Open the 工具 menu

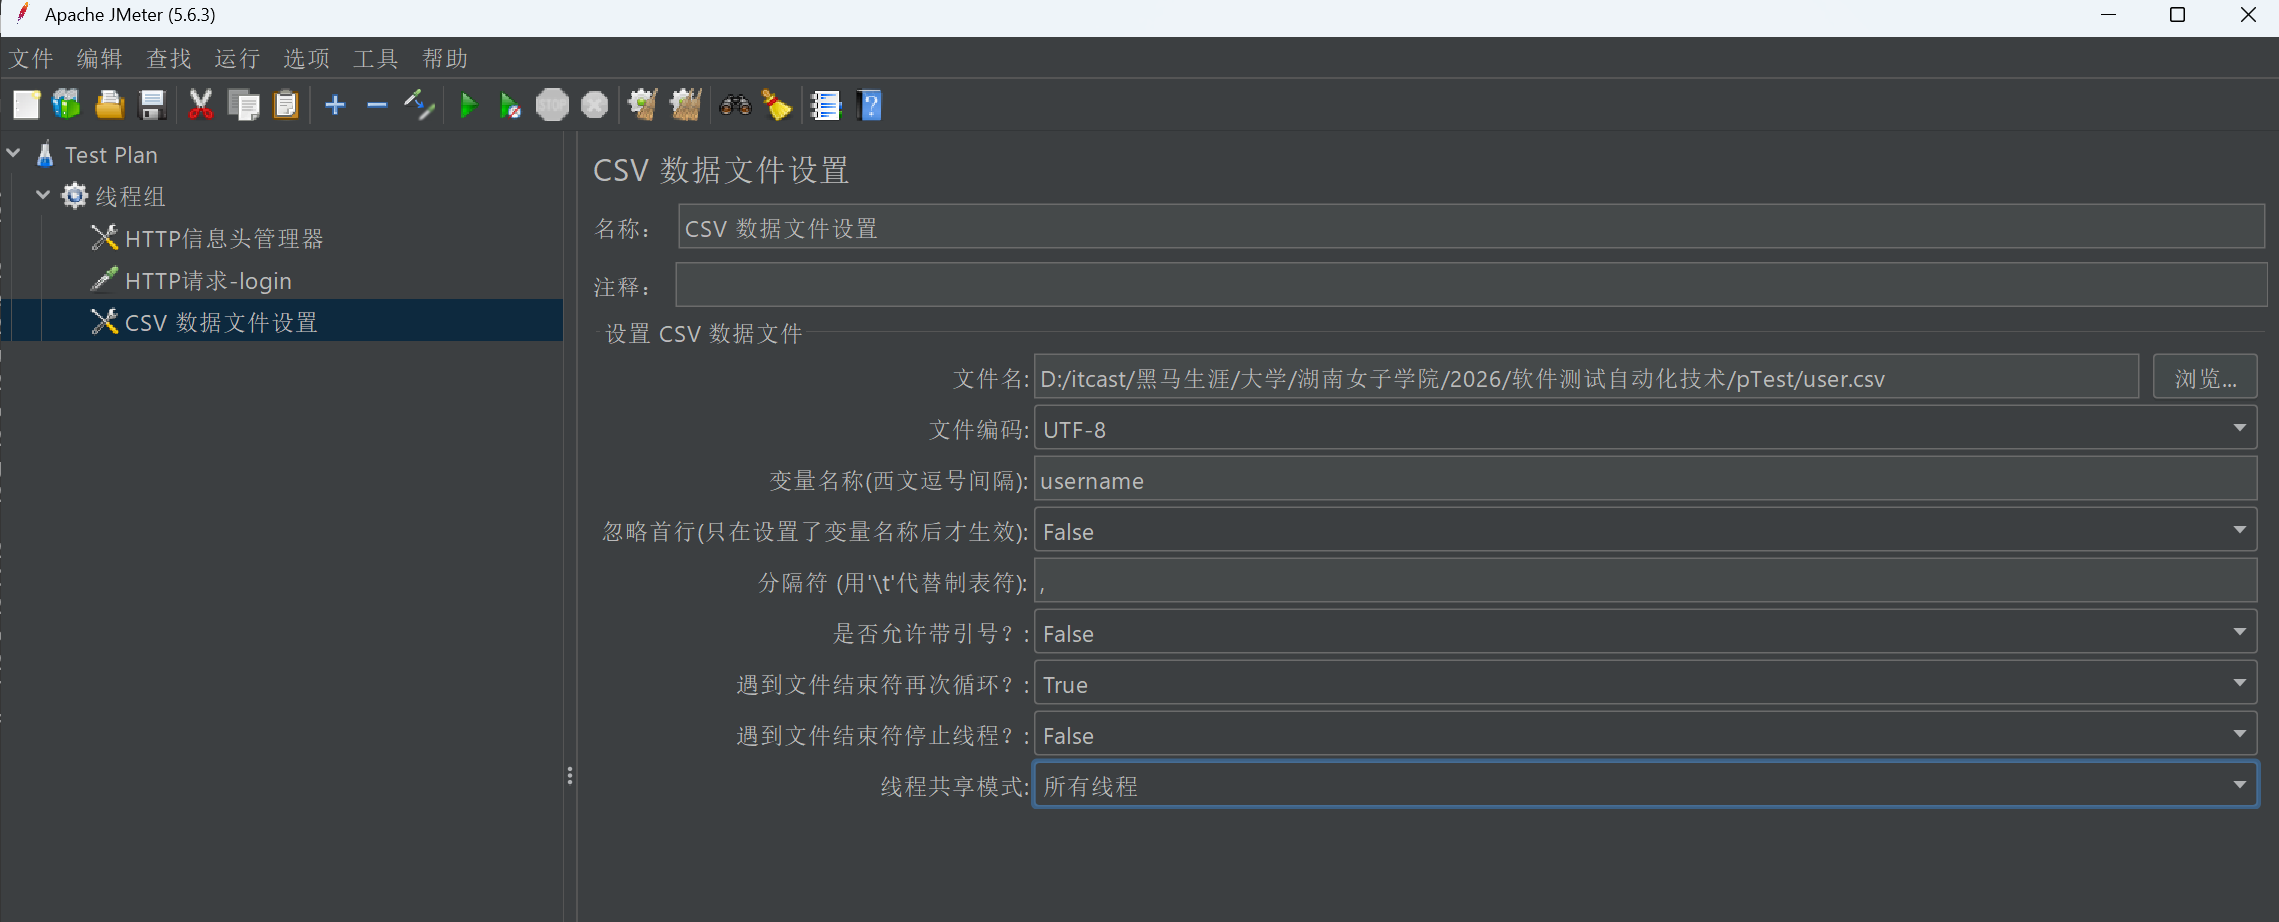376,59
